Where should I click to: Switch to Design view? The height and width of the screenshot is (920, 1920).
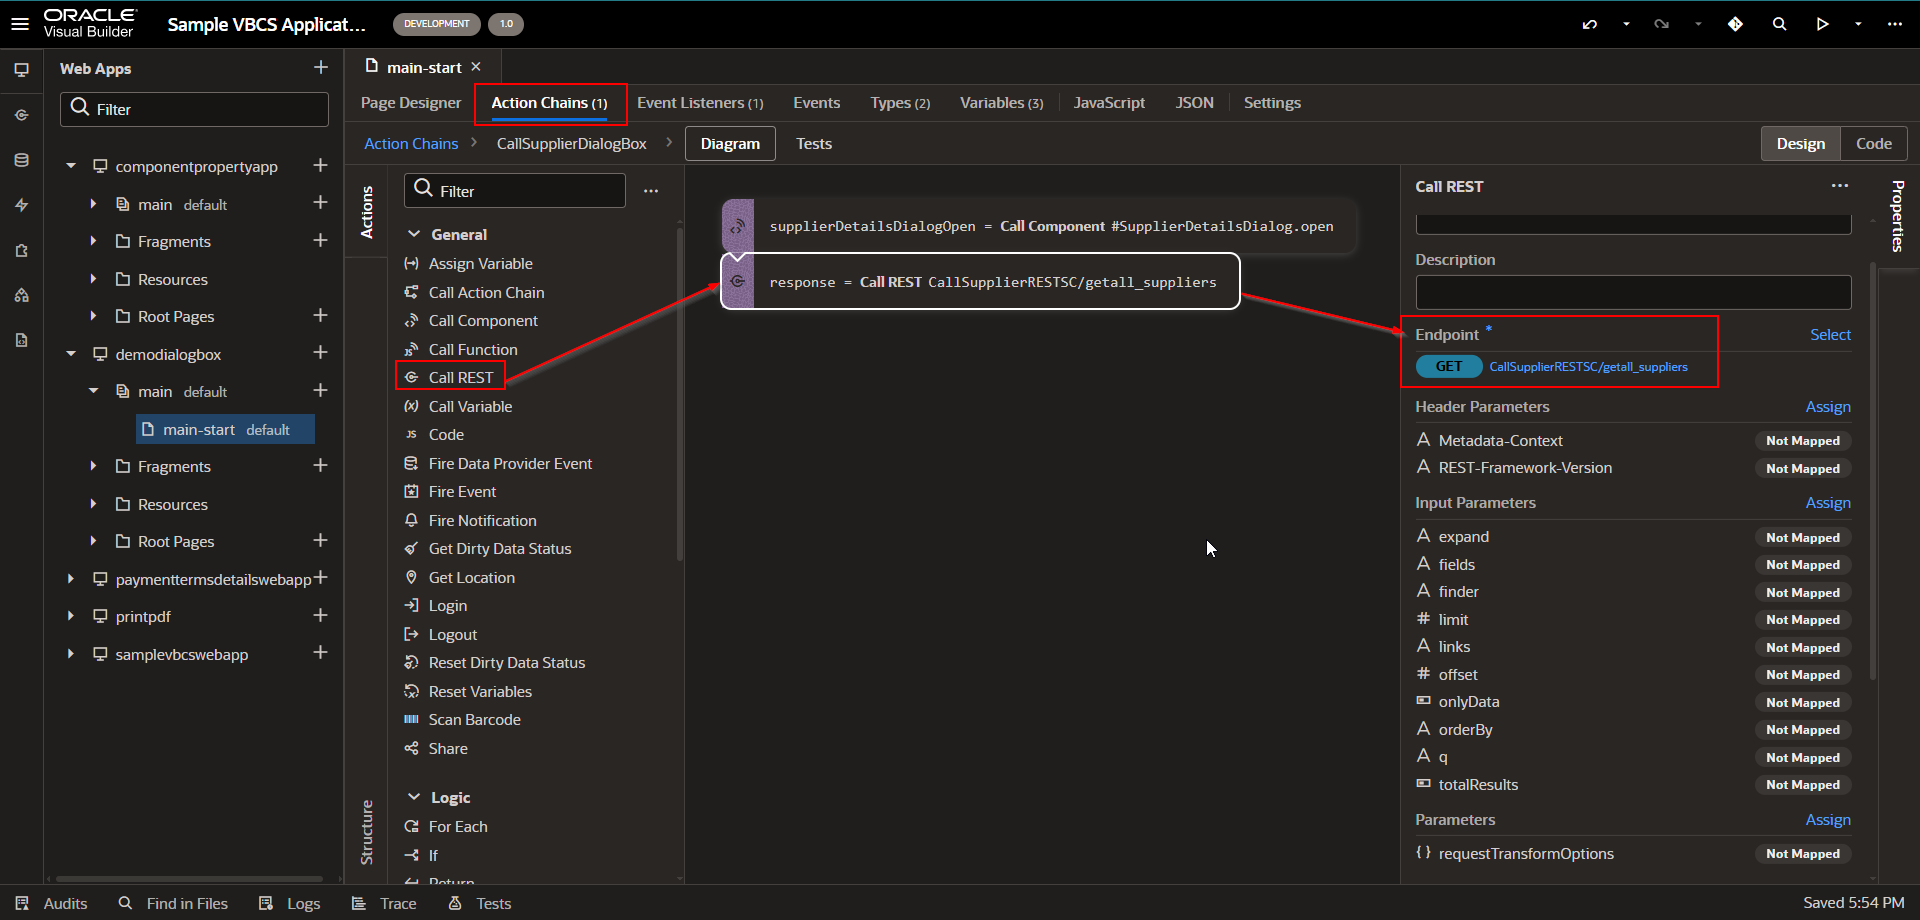[1800, 144]
